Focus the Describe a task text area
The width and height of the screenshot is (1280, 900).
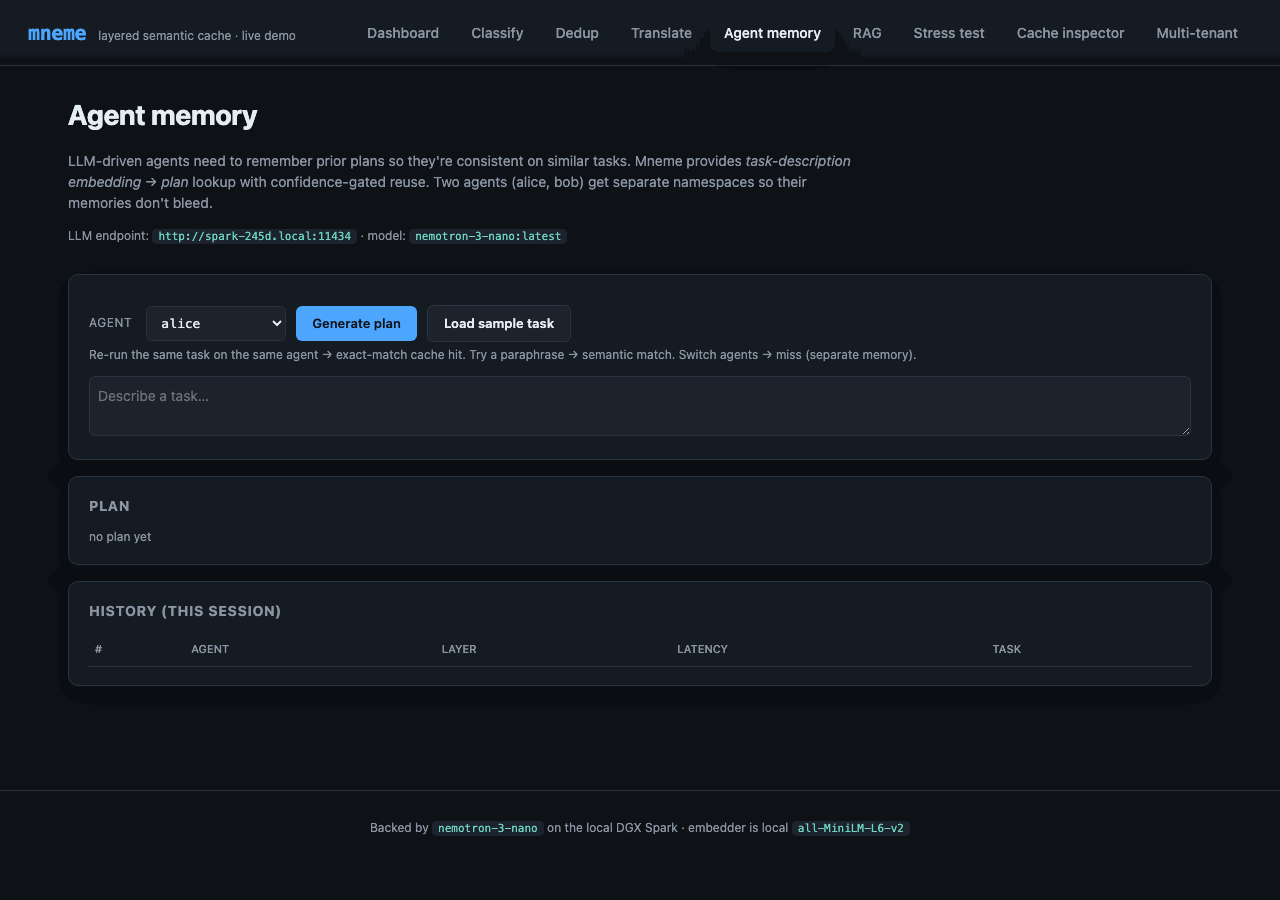pos(640,406)
